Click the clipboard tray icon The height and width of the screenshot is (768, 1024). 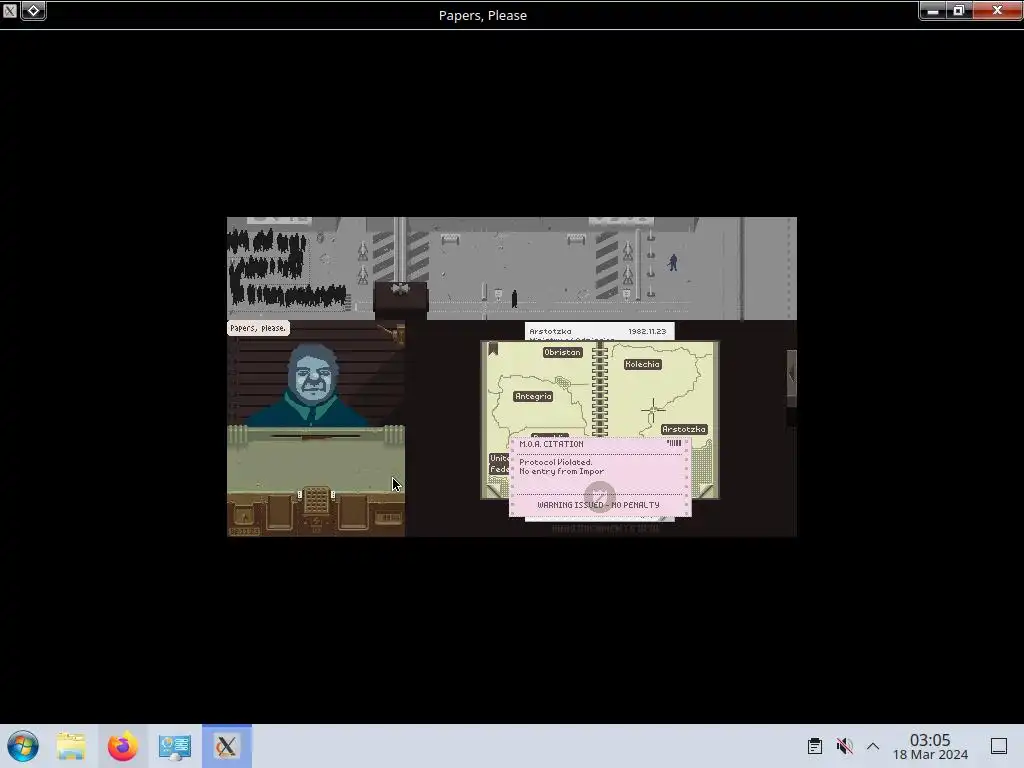pyautogui.click(x=814, y=746)
